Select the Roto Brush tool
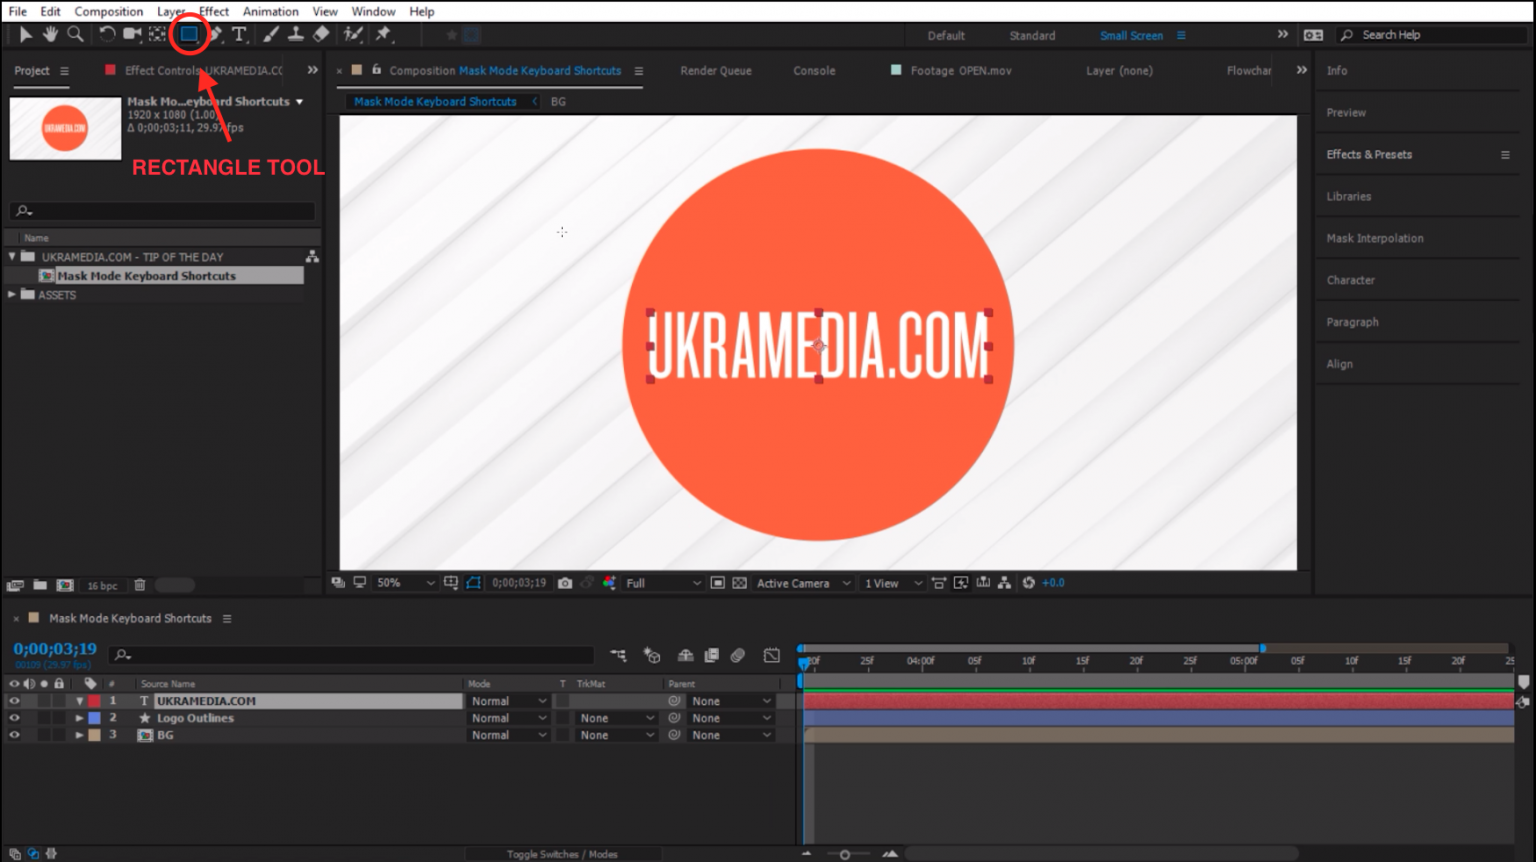Image resolution: width=1536 pixels, height=862 pixels. coord(353,34)
